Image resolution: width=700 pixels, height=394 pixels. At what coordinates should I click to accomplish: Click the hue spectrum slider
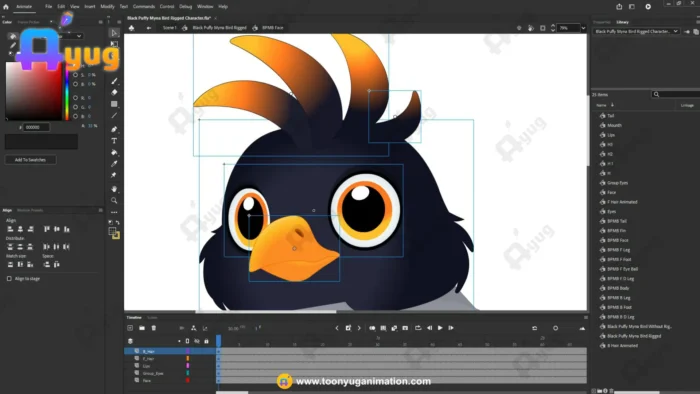(x=67, y=91)
